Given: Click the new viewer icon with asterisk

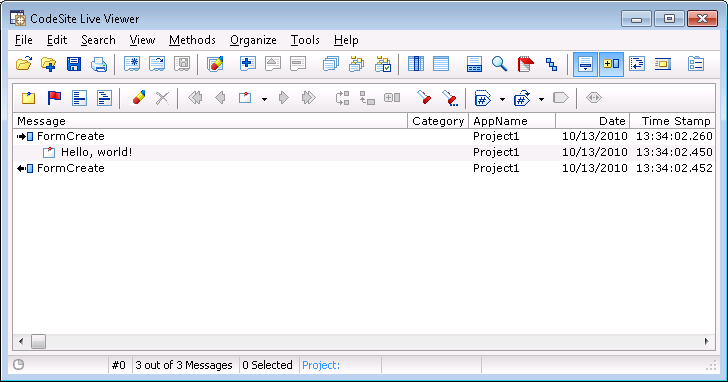Looking at the screenshot, I should coord(132,64).
